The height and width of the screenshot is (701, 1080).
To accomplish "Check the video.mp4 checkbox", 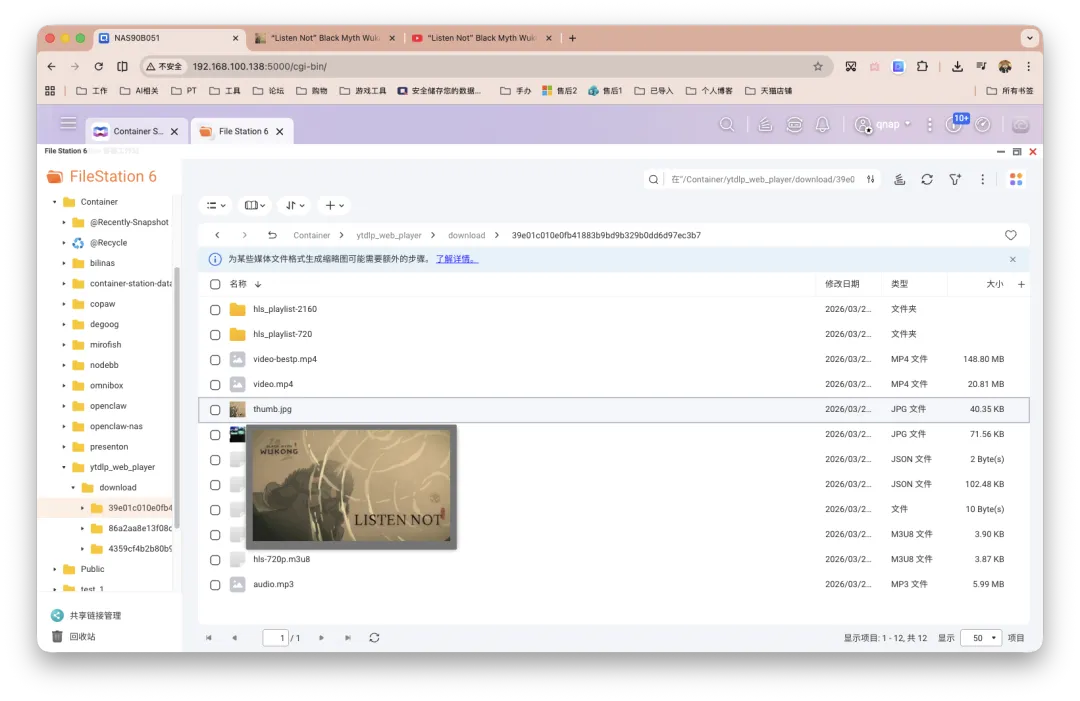I will coord(215,385).
